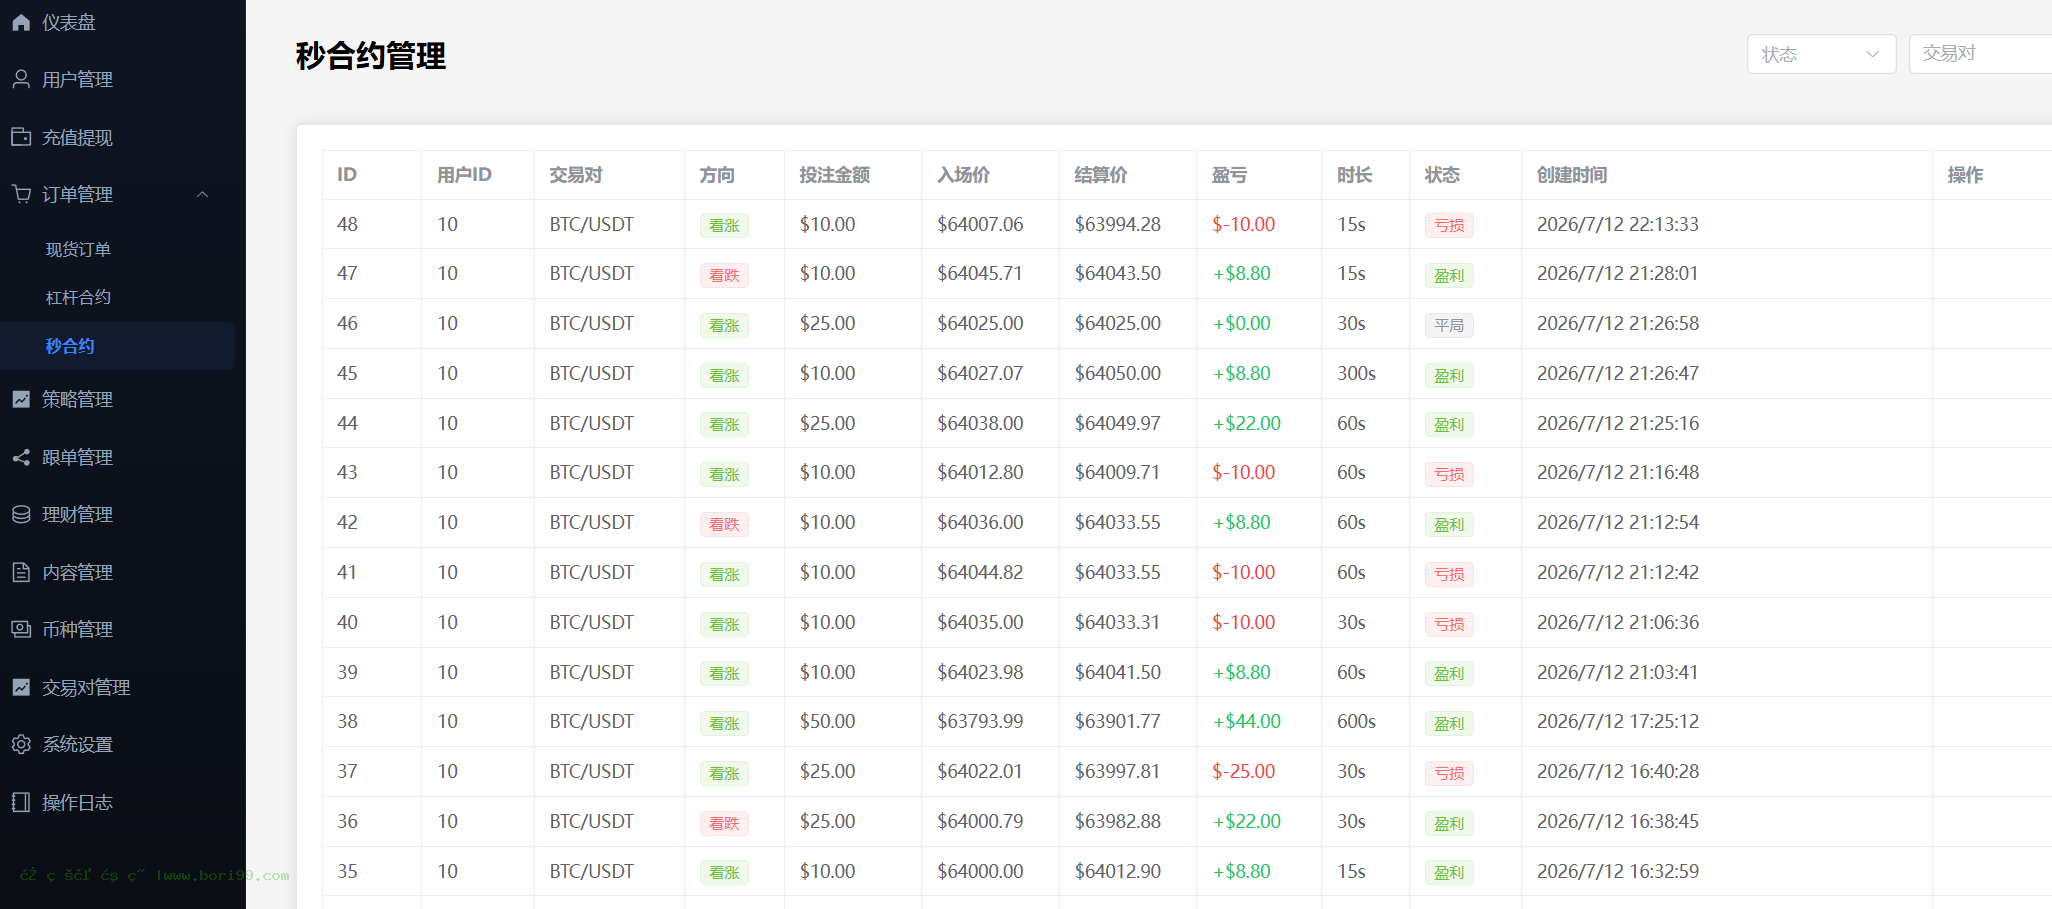Image resolution: width=2052 pixels, height=909 pixels.
Task: Click the content management document icon
Action: click(x=21, y=572)
